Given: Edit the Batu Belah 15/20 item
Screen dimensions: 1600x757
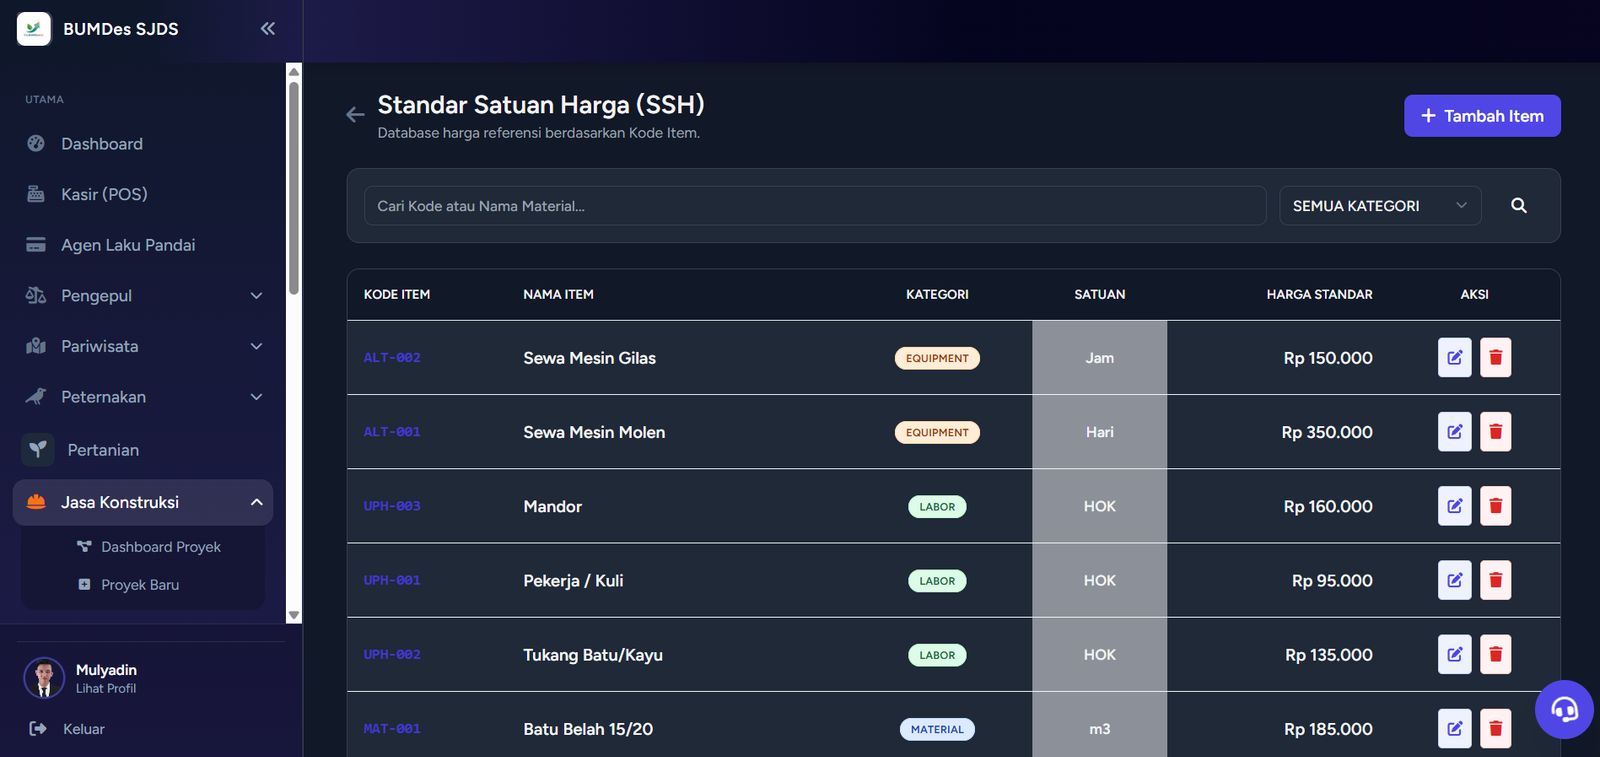Looking at the screenshot, I should [1454, 729].
